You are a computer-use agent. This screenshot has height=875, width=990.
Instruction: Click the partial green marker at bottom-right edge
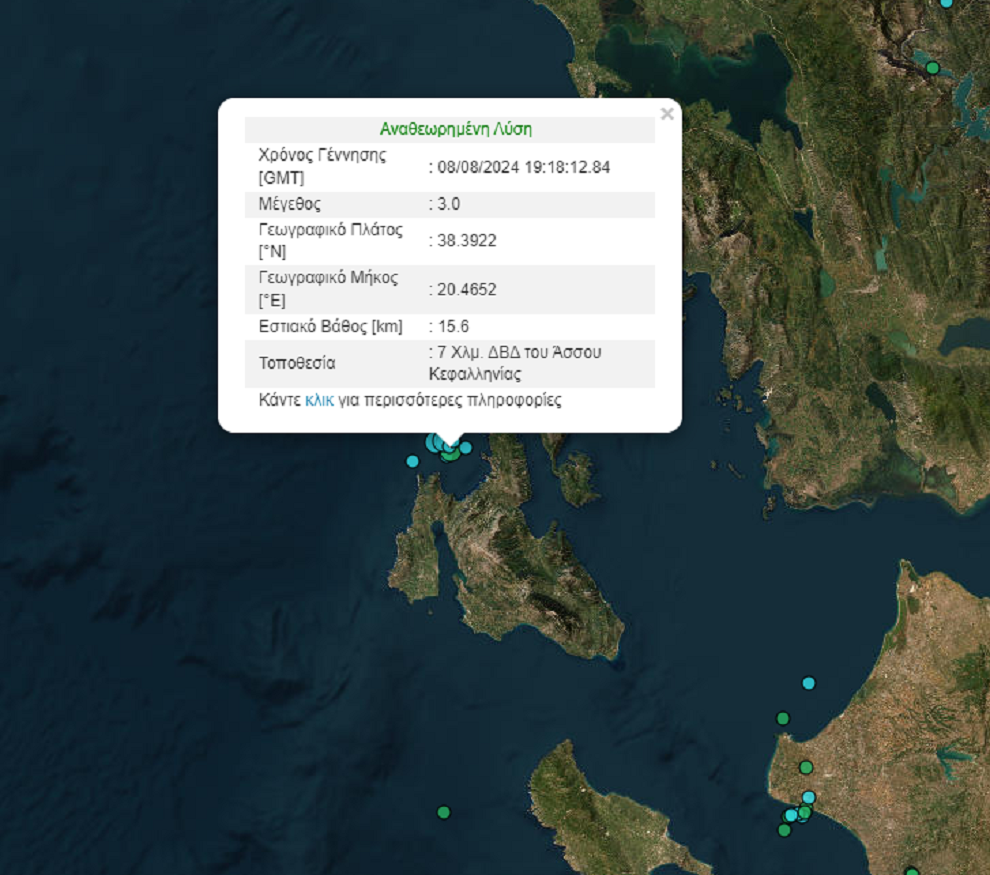(911, 872)
